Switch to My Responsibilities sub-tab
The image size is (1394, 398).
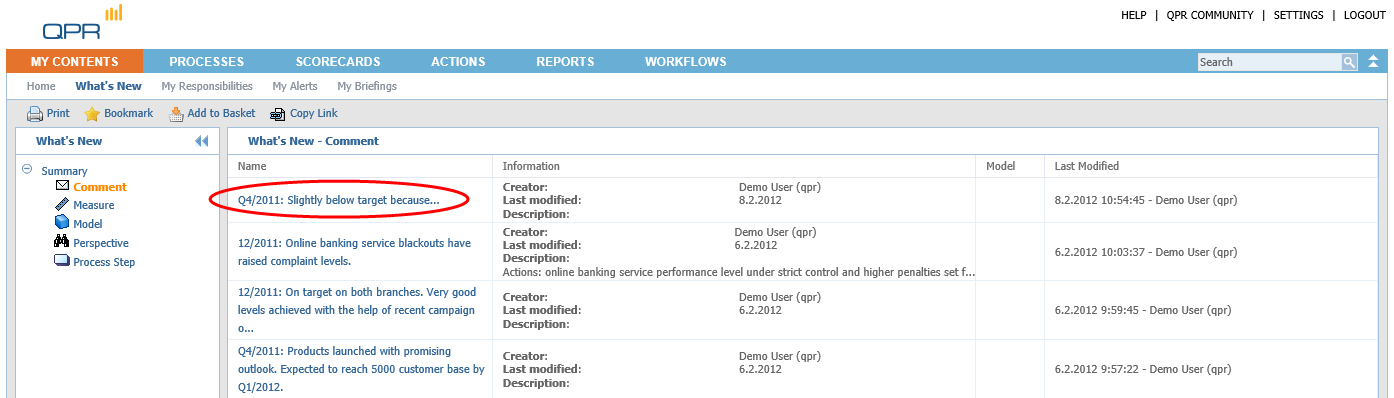[x=207, y=87]
